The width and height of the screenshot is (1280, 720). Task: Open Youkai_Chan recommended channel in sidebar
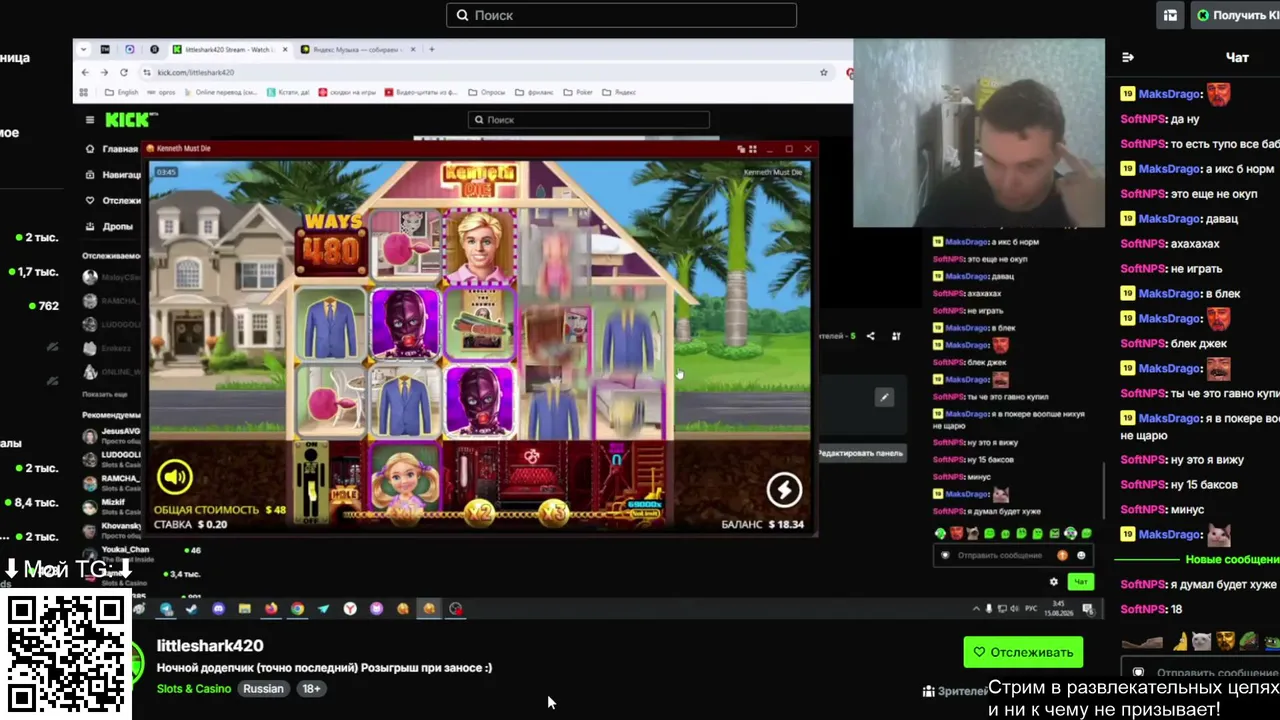tap(117, 552)
